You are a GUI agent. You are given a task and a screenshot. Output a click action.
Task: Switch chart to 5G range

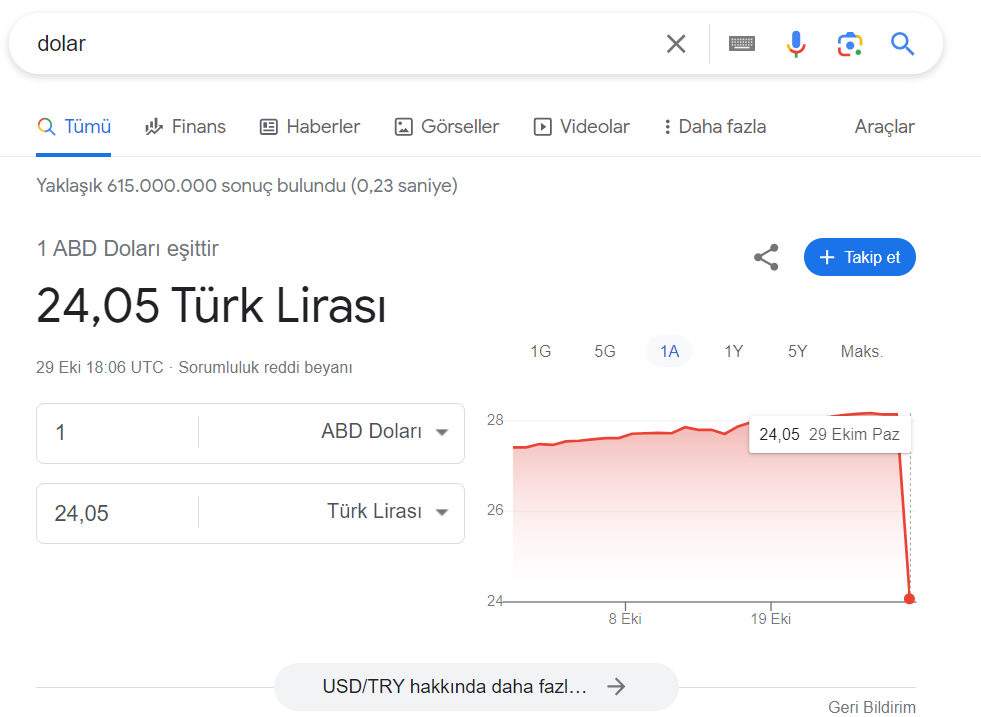click(x=605, y=351)
